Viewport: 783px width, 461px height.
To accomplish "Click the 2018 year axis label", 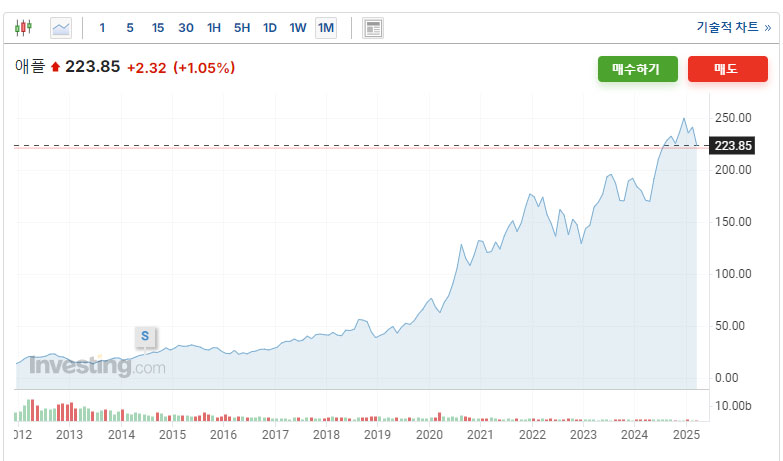I will [x=326, y=435].
